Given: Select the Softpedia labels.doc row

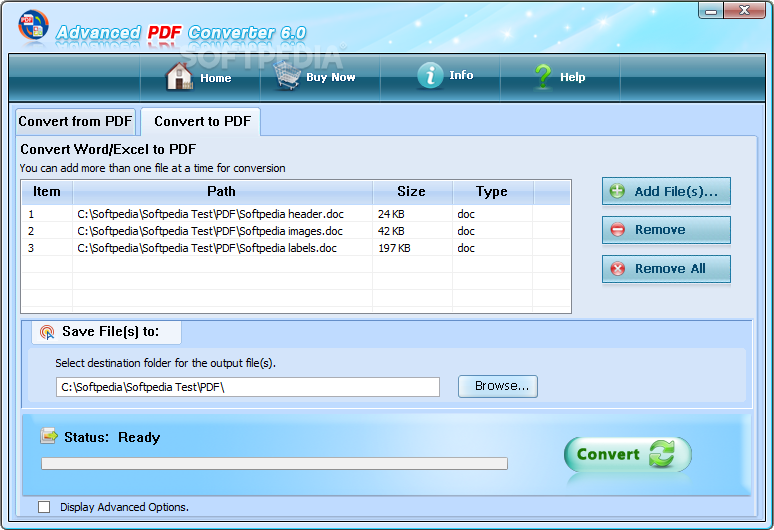Looking at the screenshot, I should click(296, 248).
